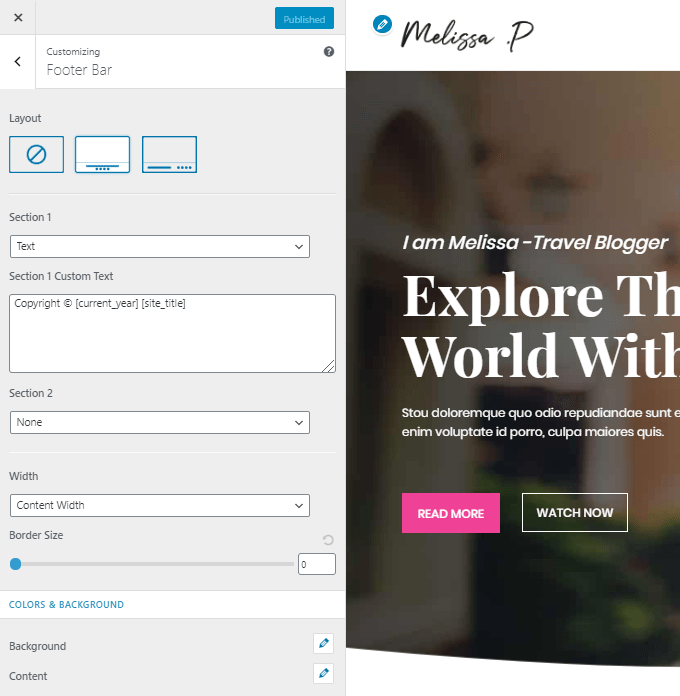Select the disabled footer bar layout option
Viewport: 680px width, 696px height.
coord(36,154)
